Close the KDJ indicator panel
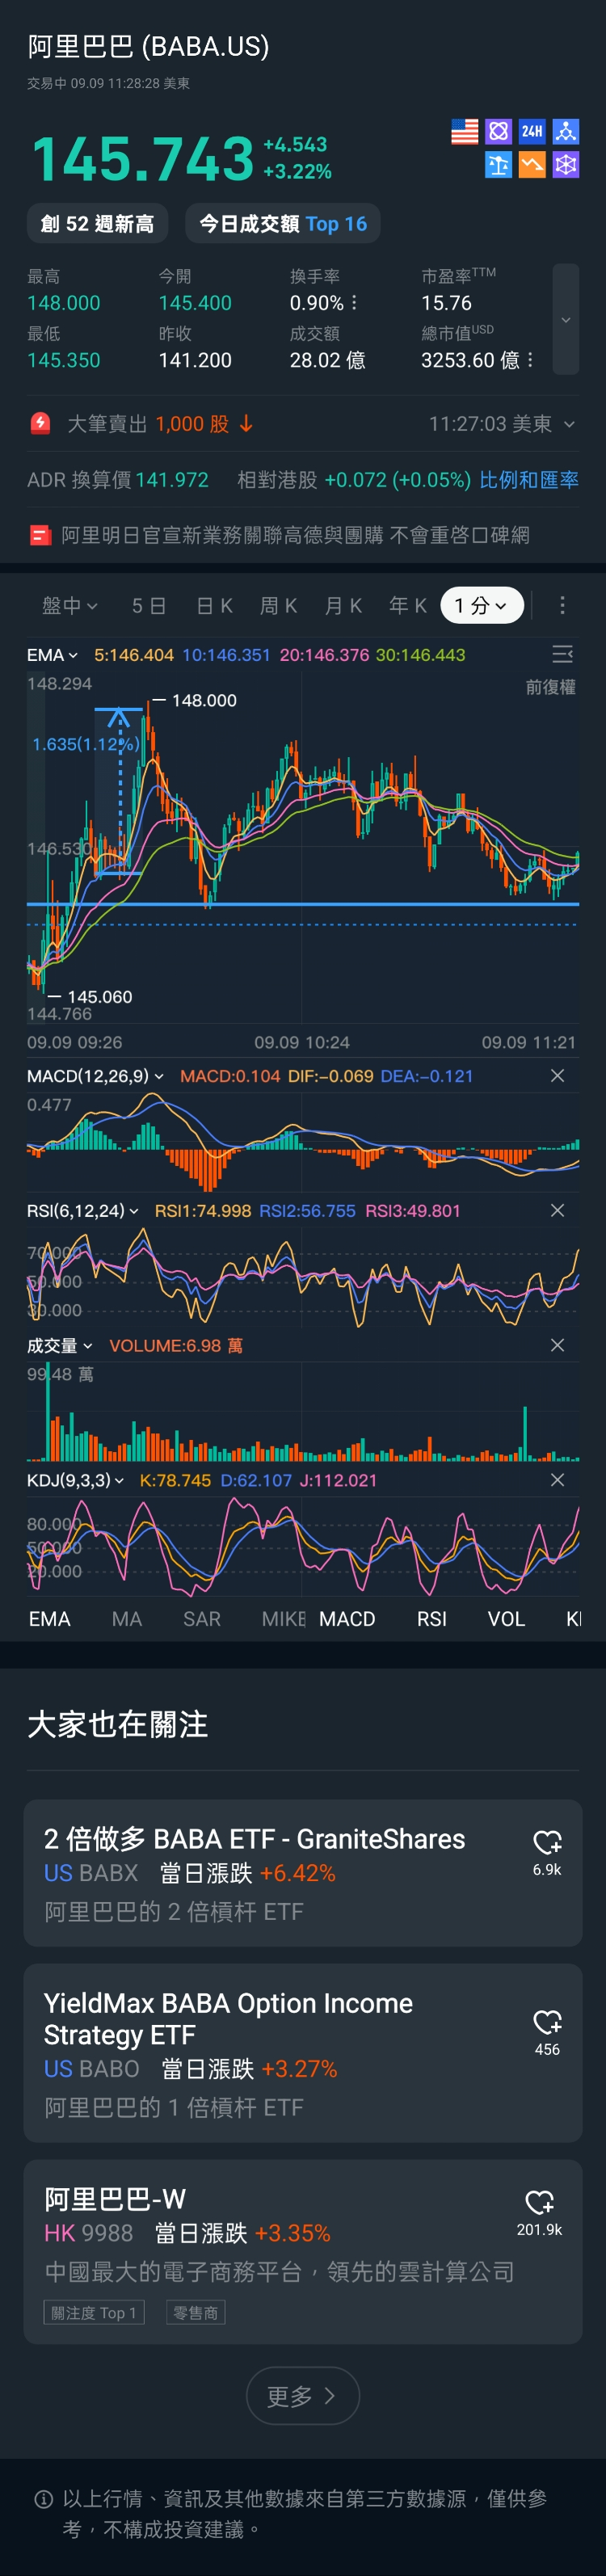The width and height of the screenshot is (606, 2576). coord(557,1480)
